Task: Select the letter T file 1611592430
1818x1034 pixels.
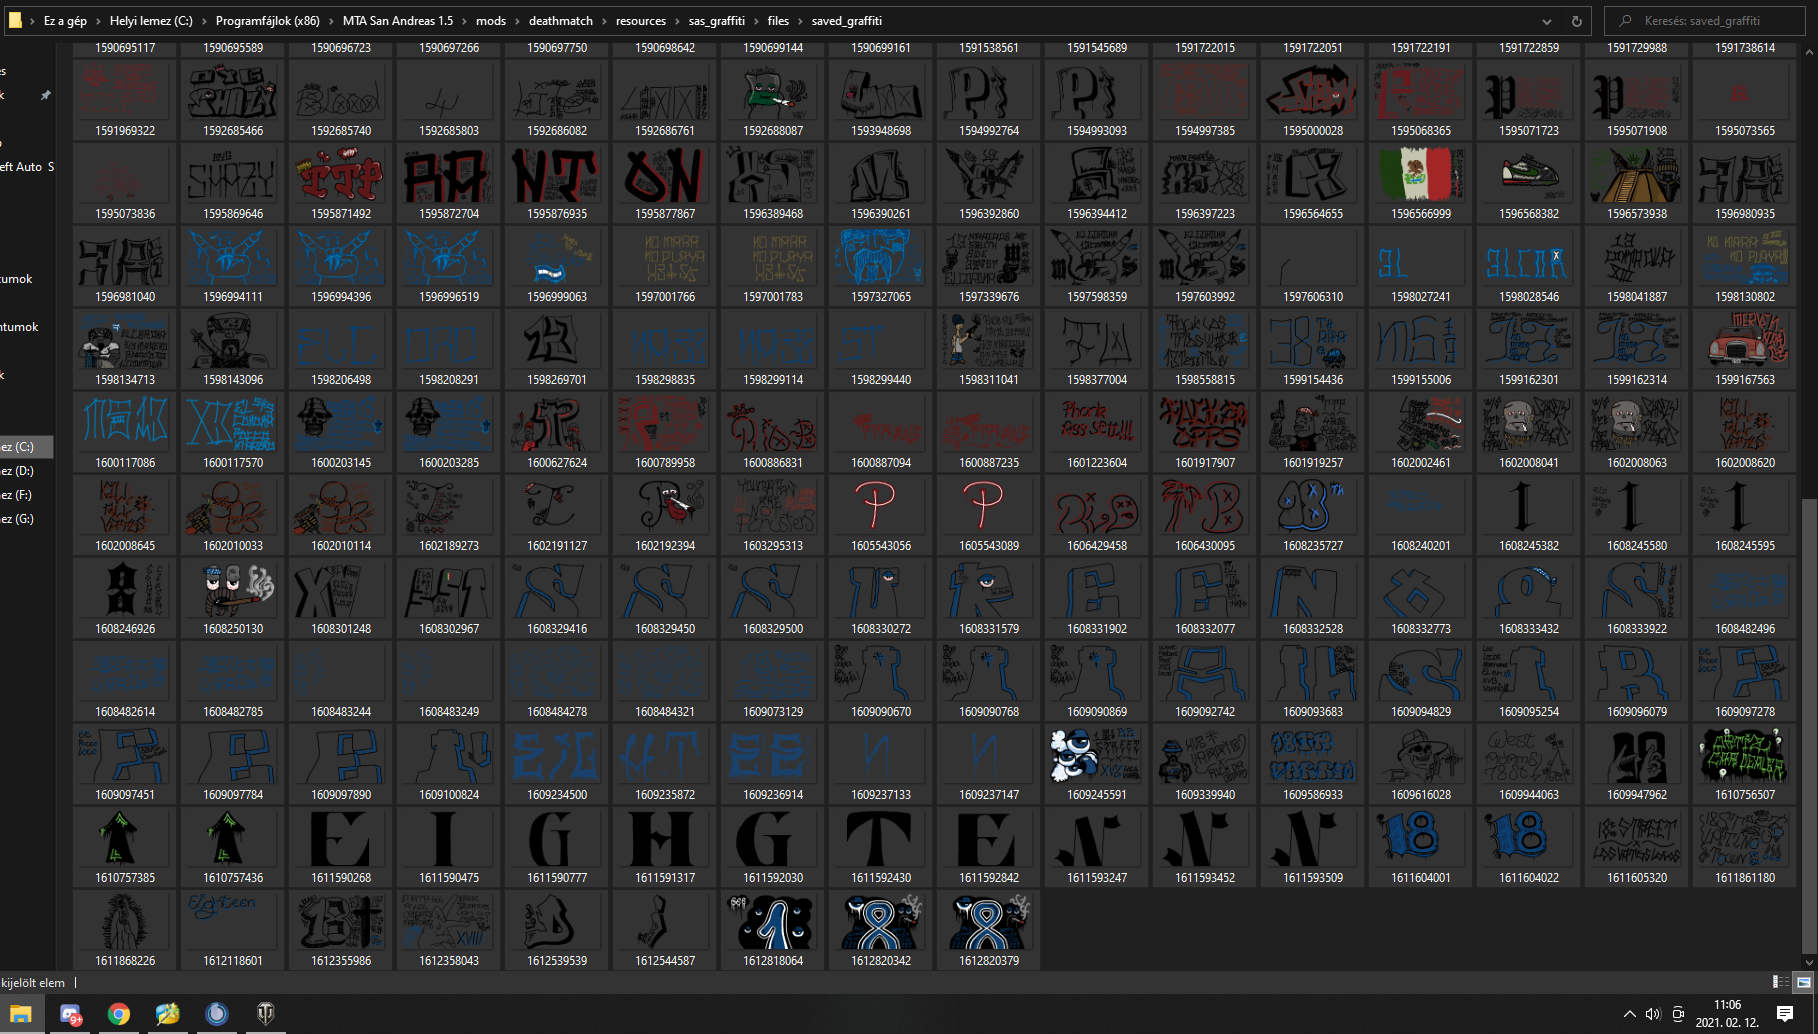Action: pyautogui.click(x=881, y=846)
